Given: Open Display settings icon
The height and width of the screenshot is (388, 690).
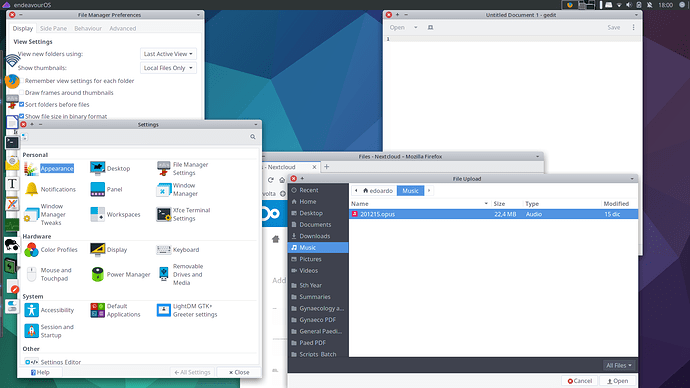Looking at the screenshot, I should point(97,249).
